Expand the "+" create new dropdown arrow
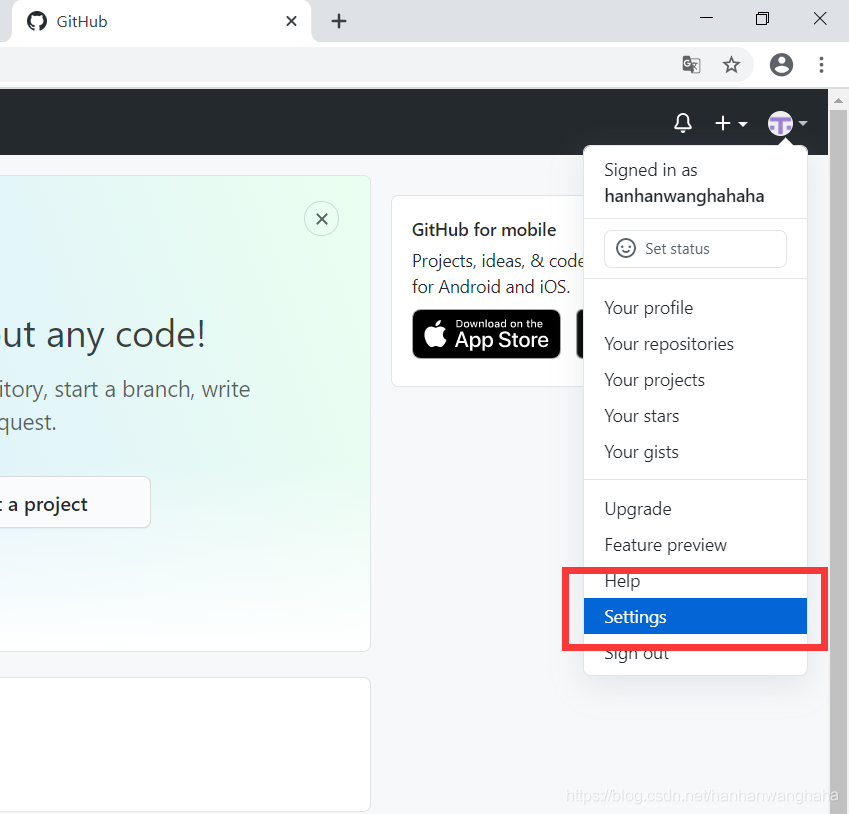The height and width of the screenshot is (814, 849). tap(741, 125)
